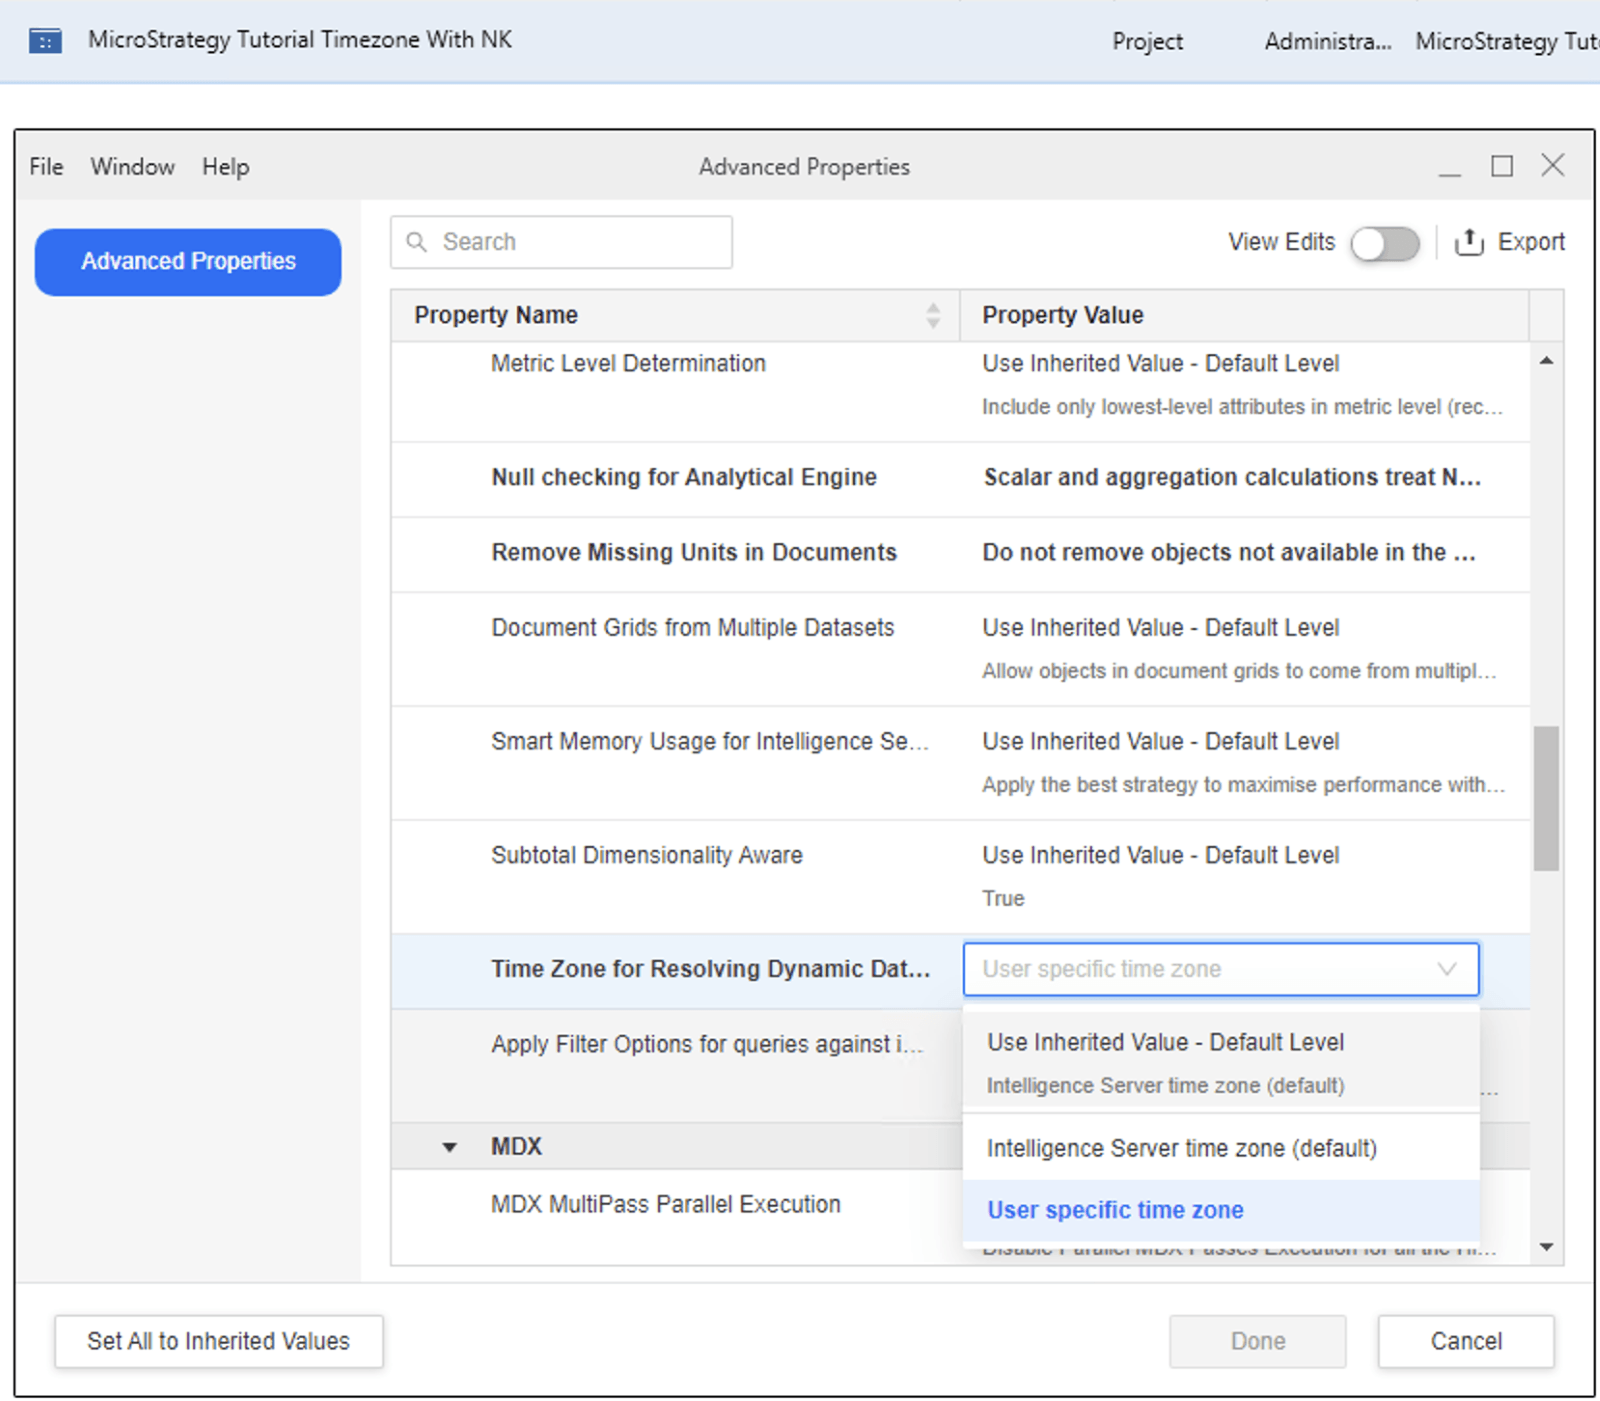The width and height of the screenshot is (1600, 1401).
Task: Open the Help menu
Action: pyautogui.click(x=226, y=166)
